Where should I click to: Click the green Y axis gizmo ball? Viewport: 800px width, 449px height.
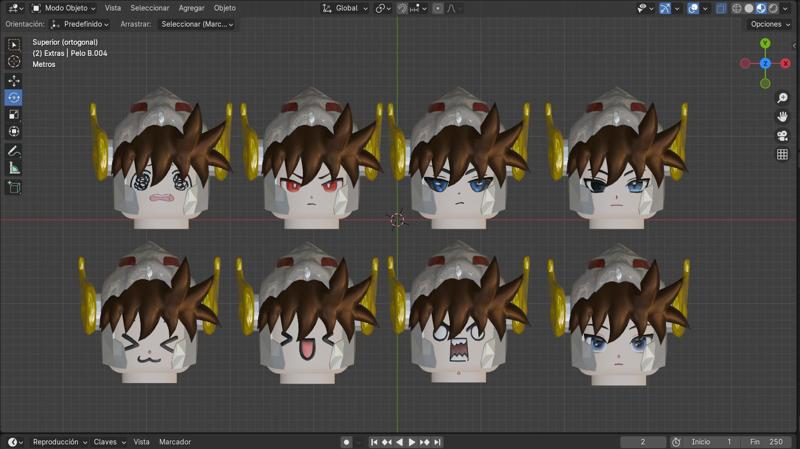tap(765, 43)
